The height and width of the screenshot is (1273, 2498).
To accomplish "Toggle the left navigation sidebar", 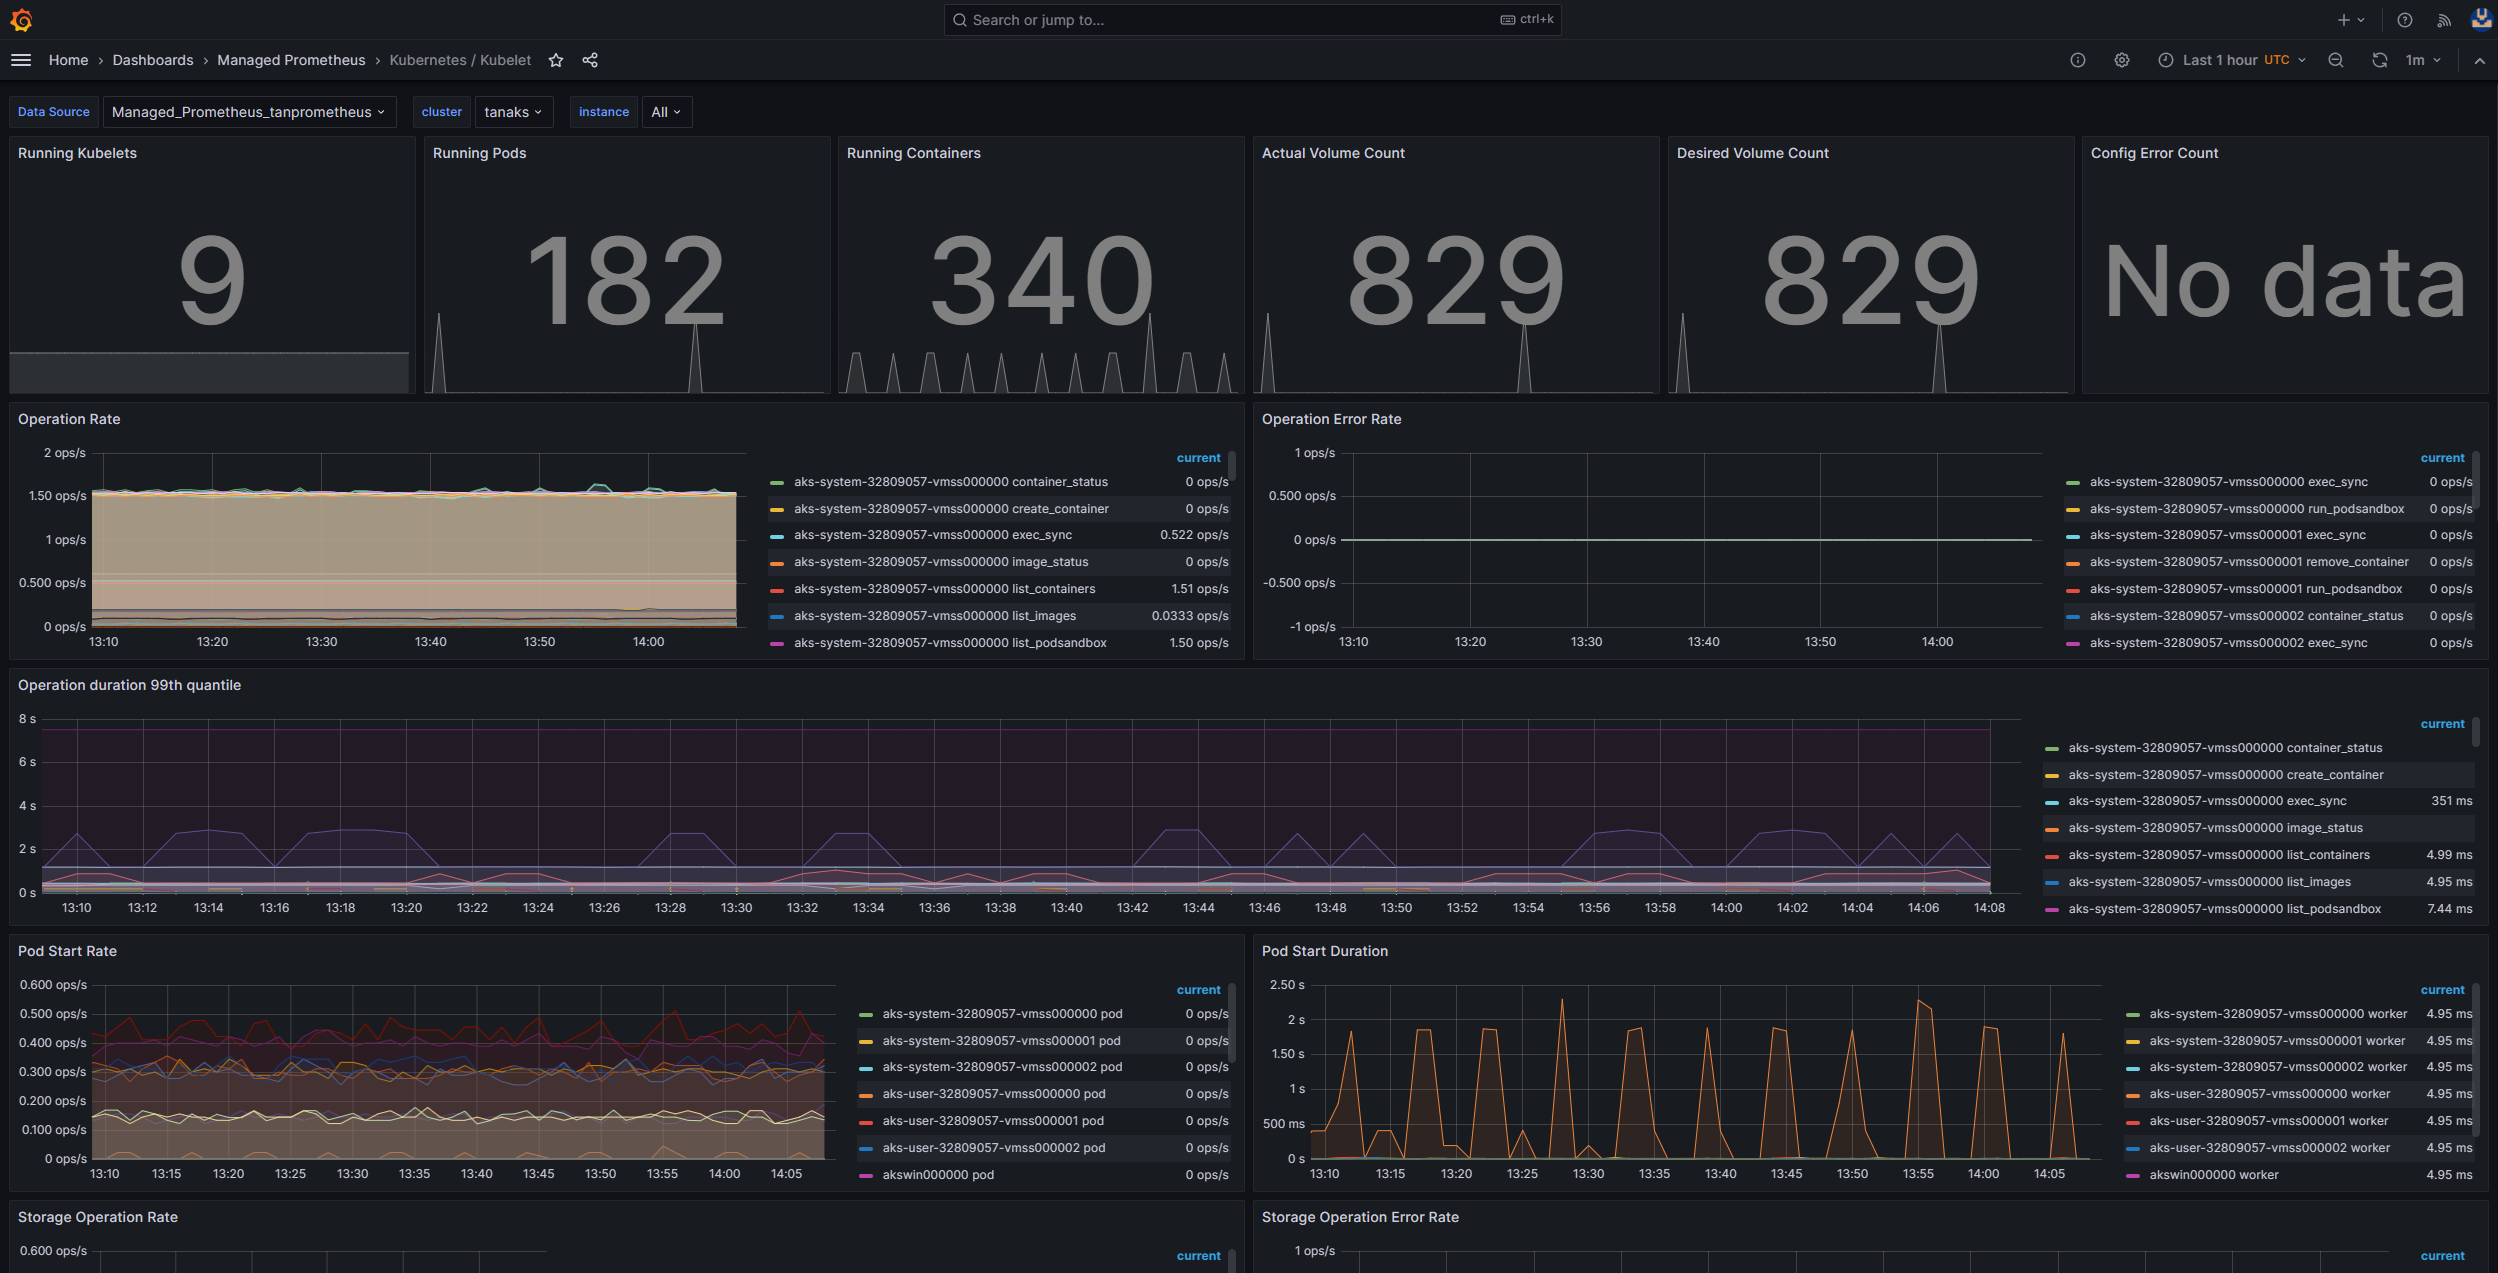I will [21, 60].
